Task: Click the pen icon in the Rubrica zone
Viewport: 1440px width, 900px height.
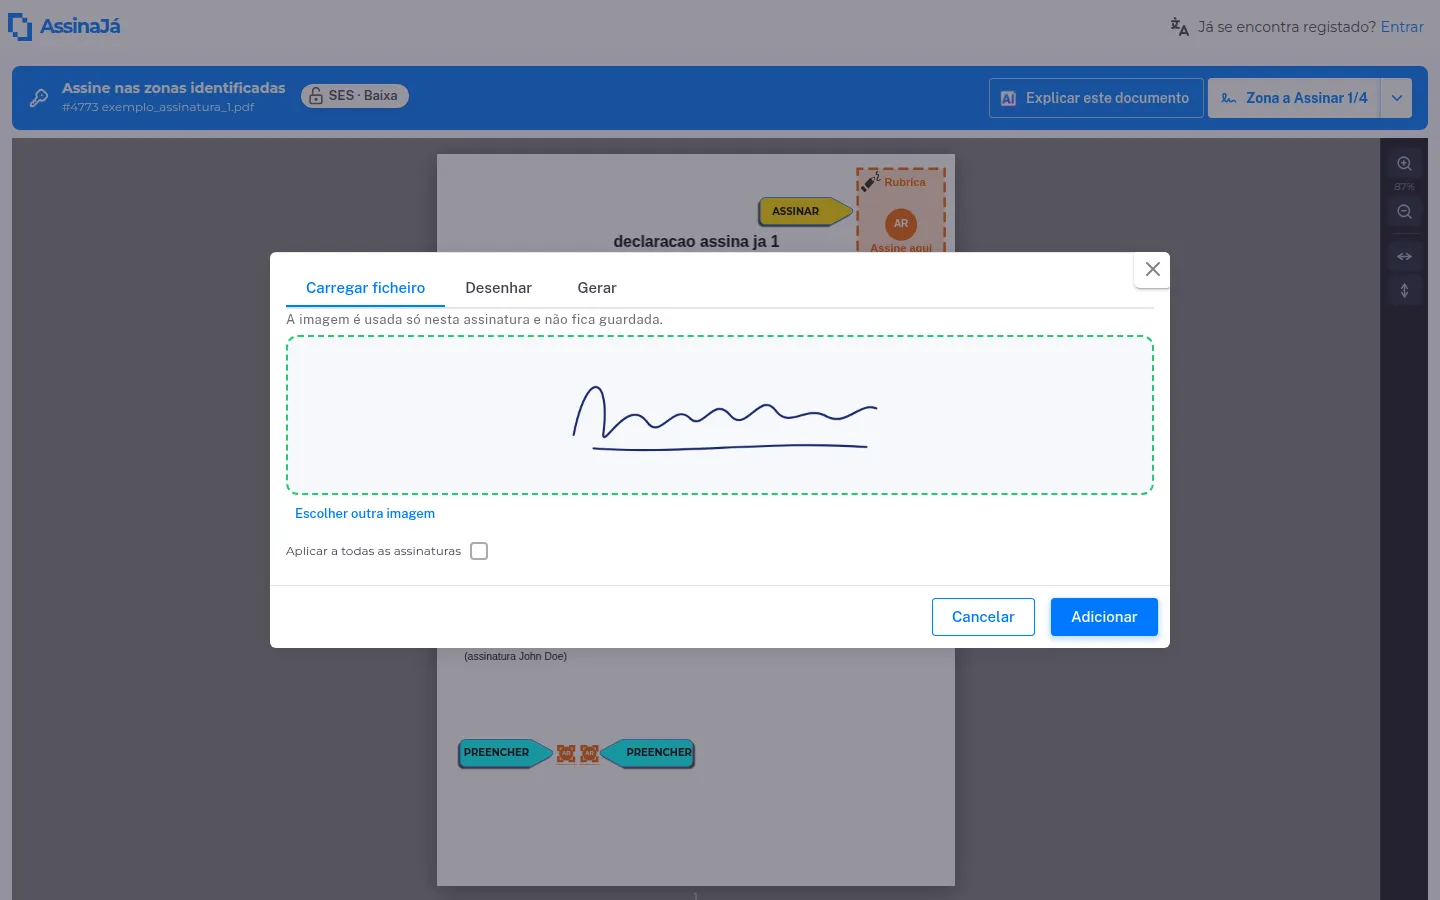Action: coord(870,182)
